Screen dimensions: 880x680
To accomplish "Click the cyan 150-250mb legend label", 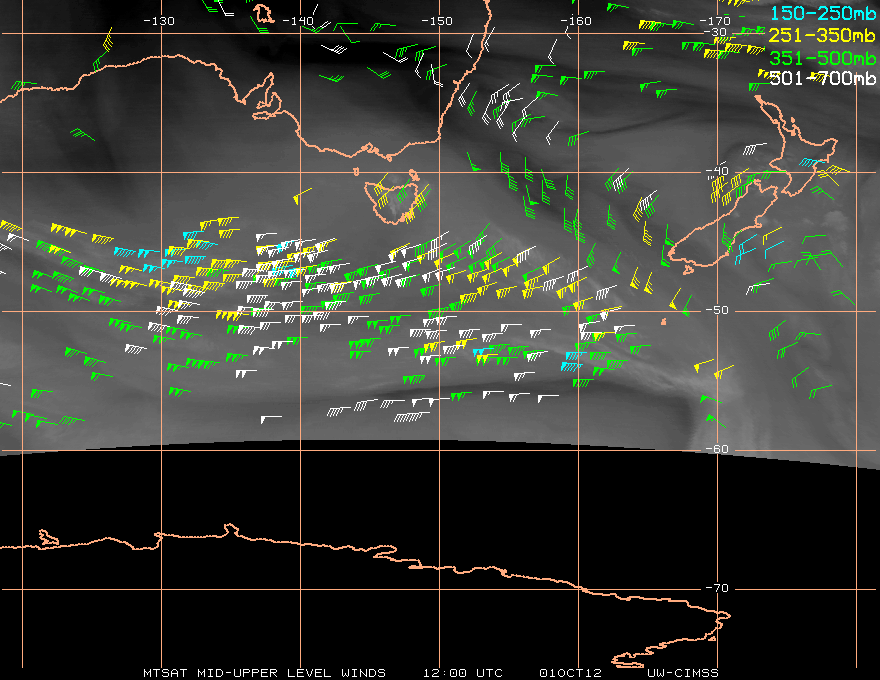I will click(823, 13).
